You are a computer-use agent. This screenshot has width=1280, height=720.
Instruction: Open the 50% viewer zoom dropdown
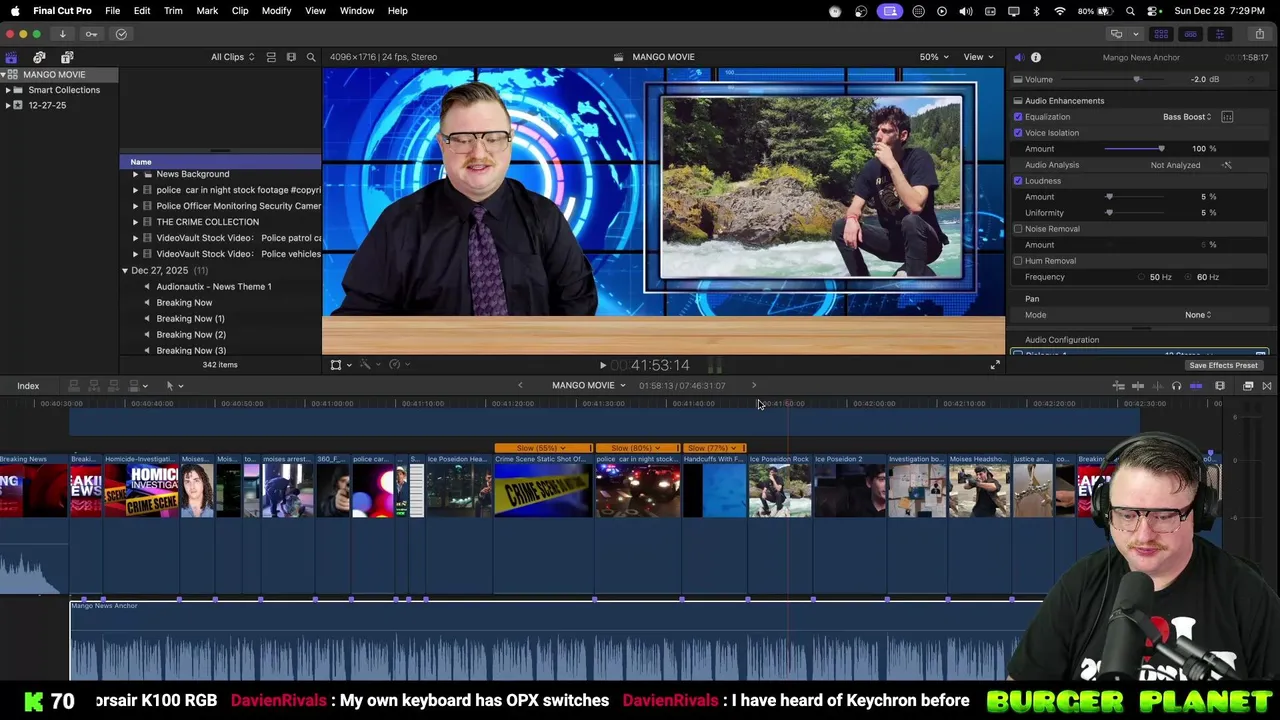[935, 57]
